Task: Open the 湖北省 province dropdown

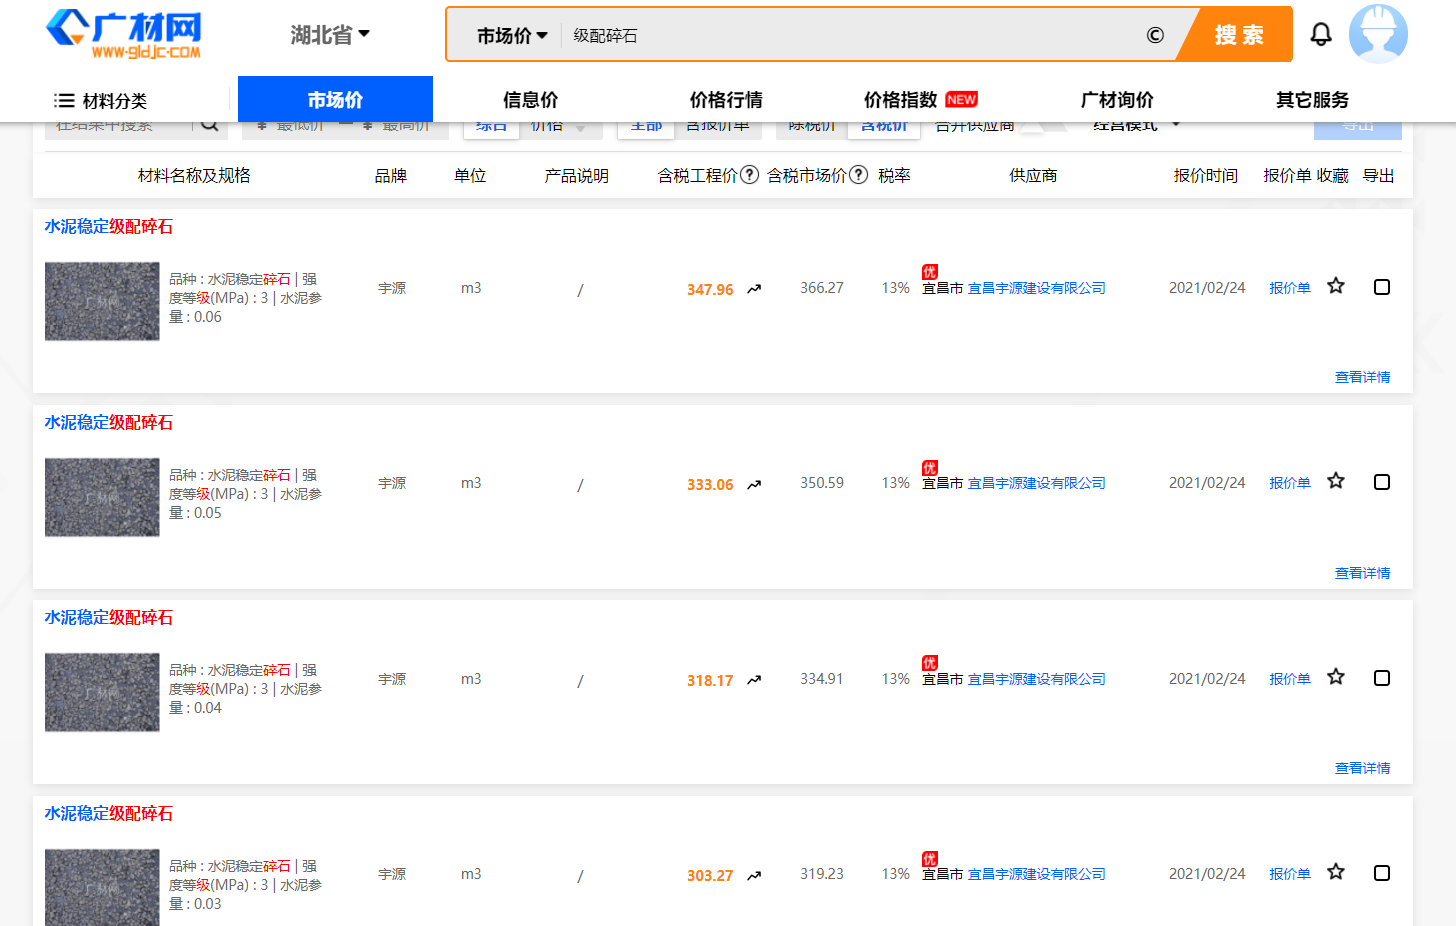Action: [330, 35]
